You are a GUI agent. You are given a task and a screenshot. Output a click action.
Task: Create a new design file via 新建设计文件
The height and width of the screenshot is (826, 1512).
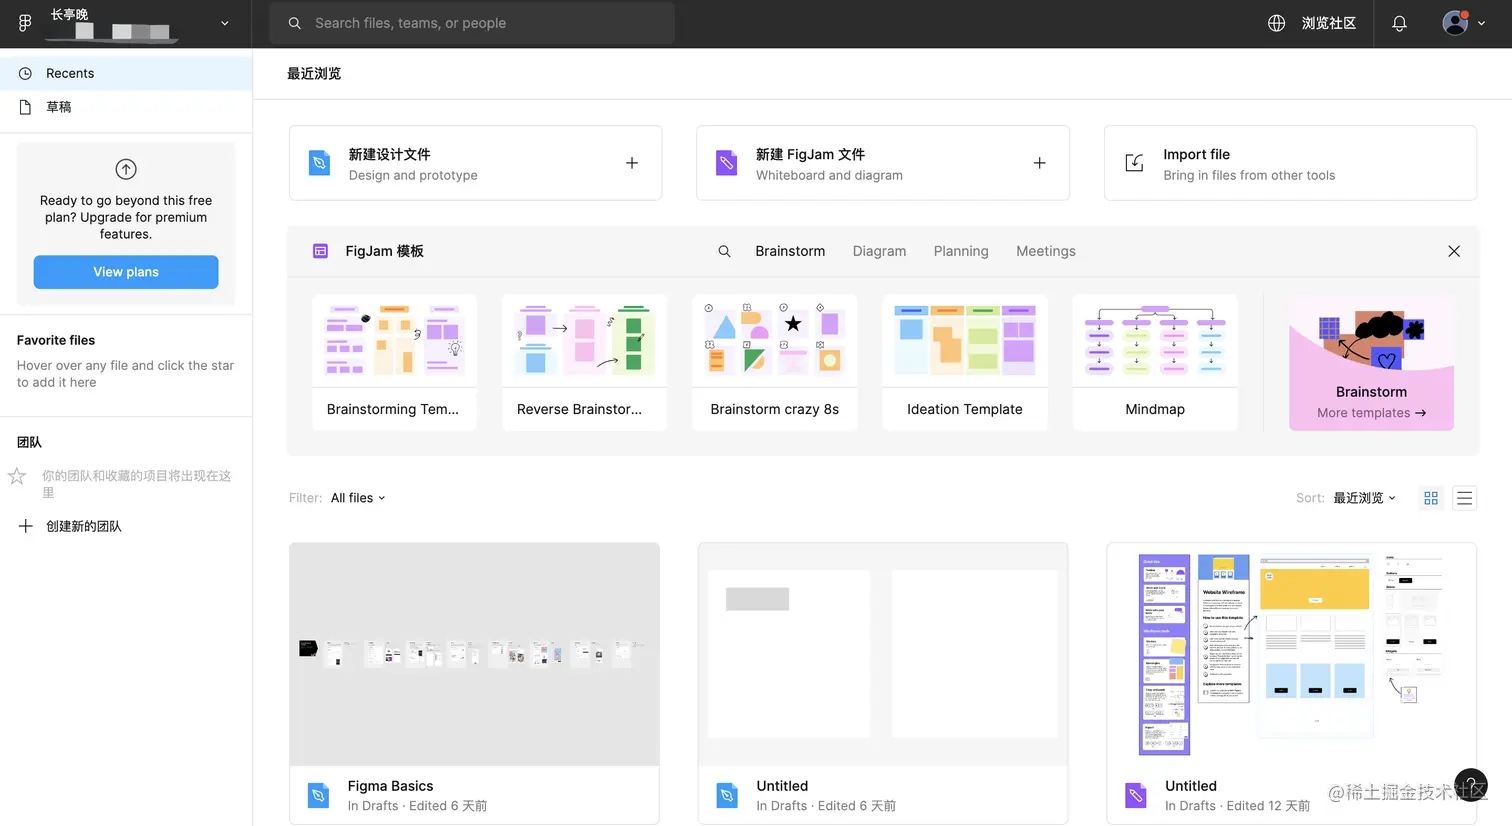(475, 163)
